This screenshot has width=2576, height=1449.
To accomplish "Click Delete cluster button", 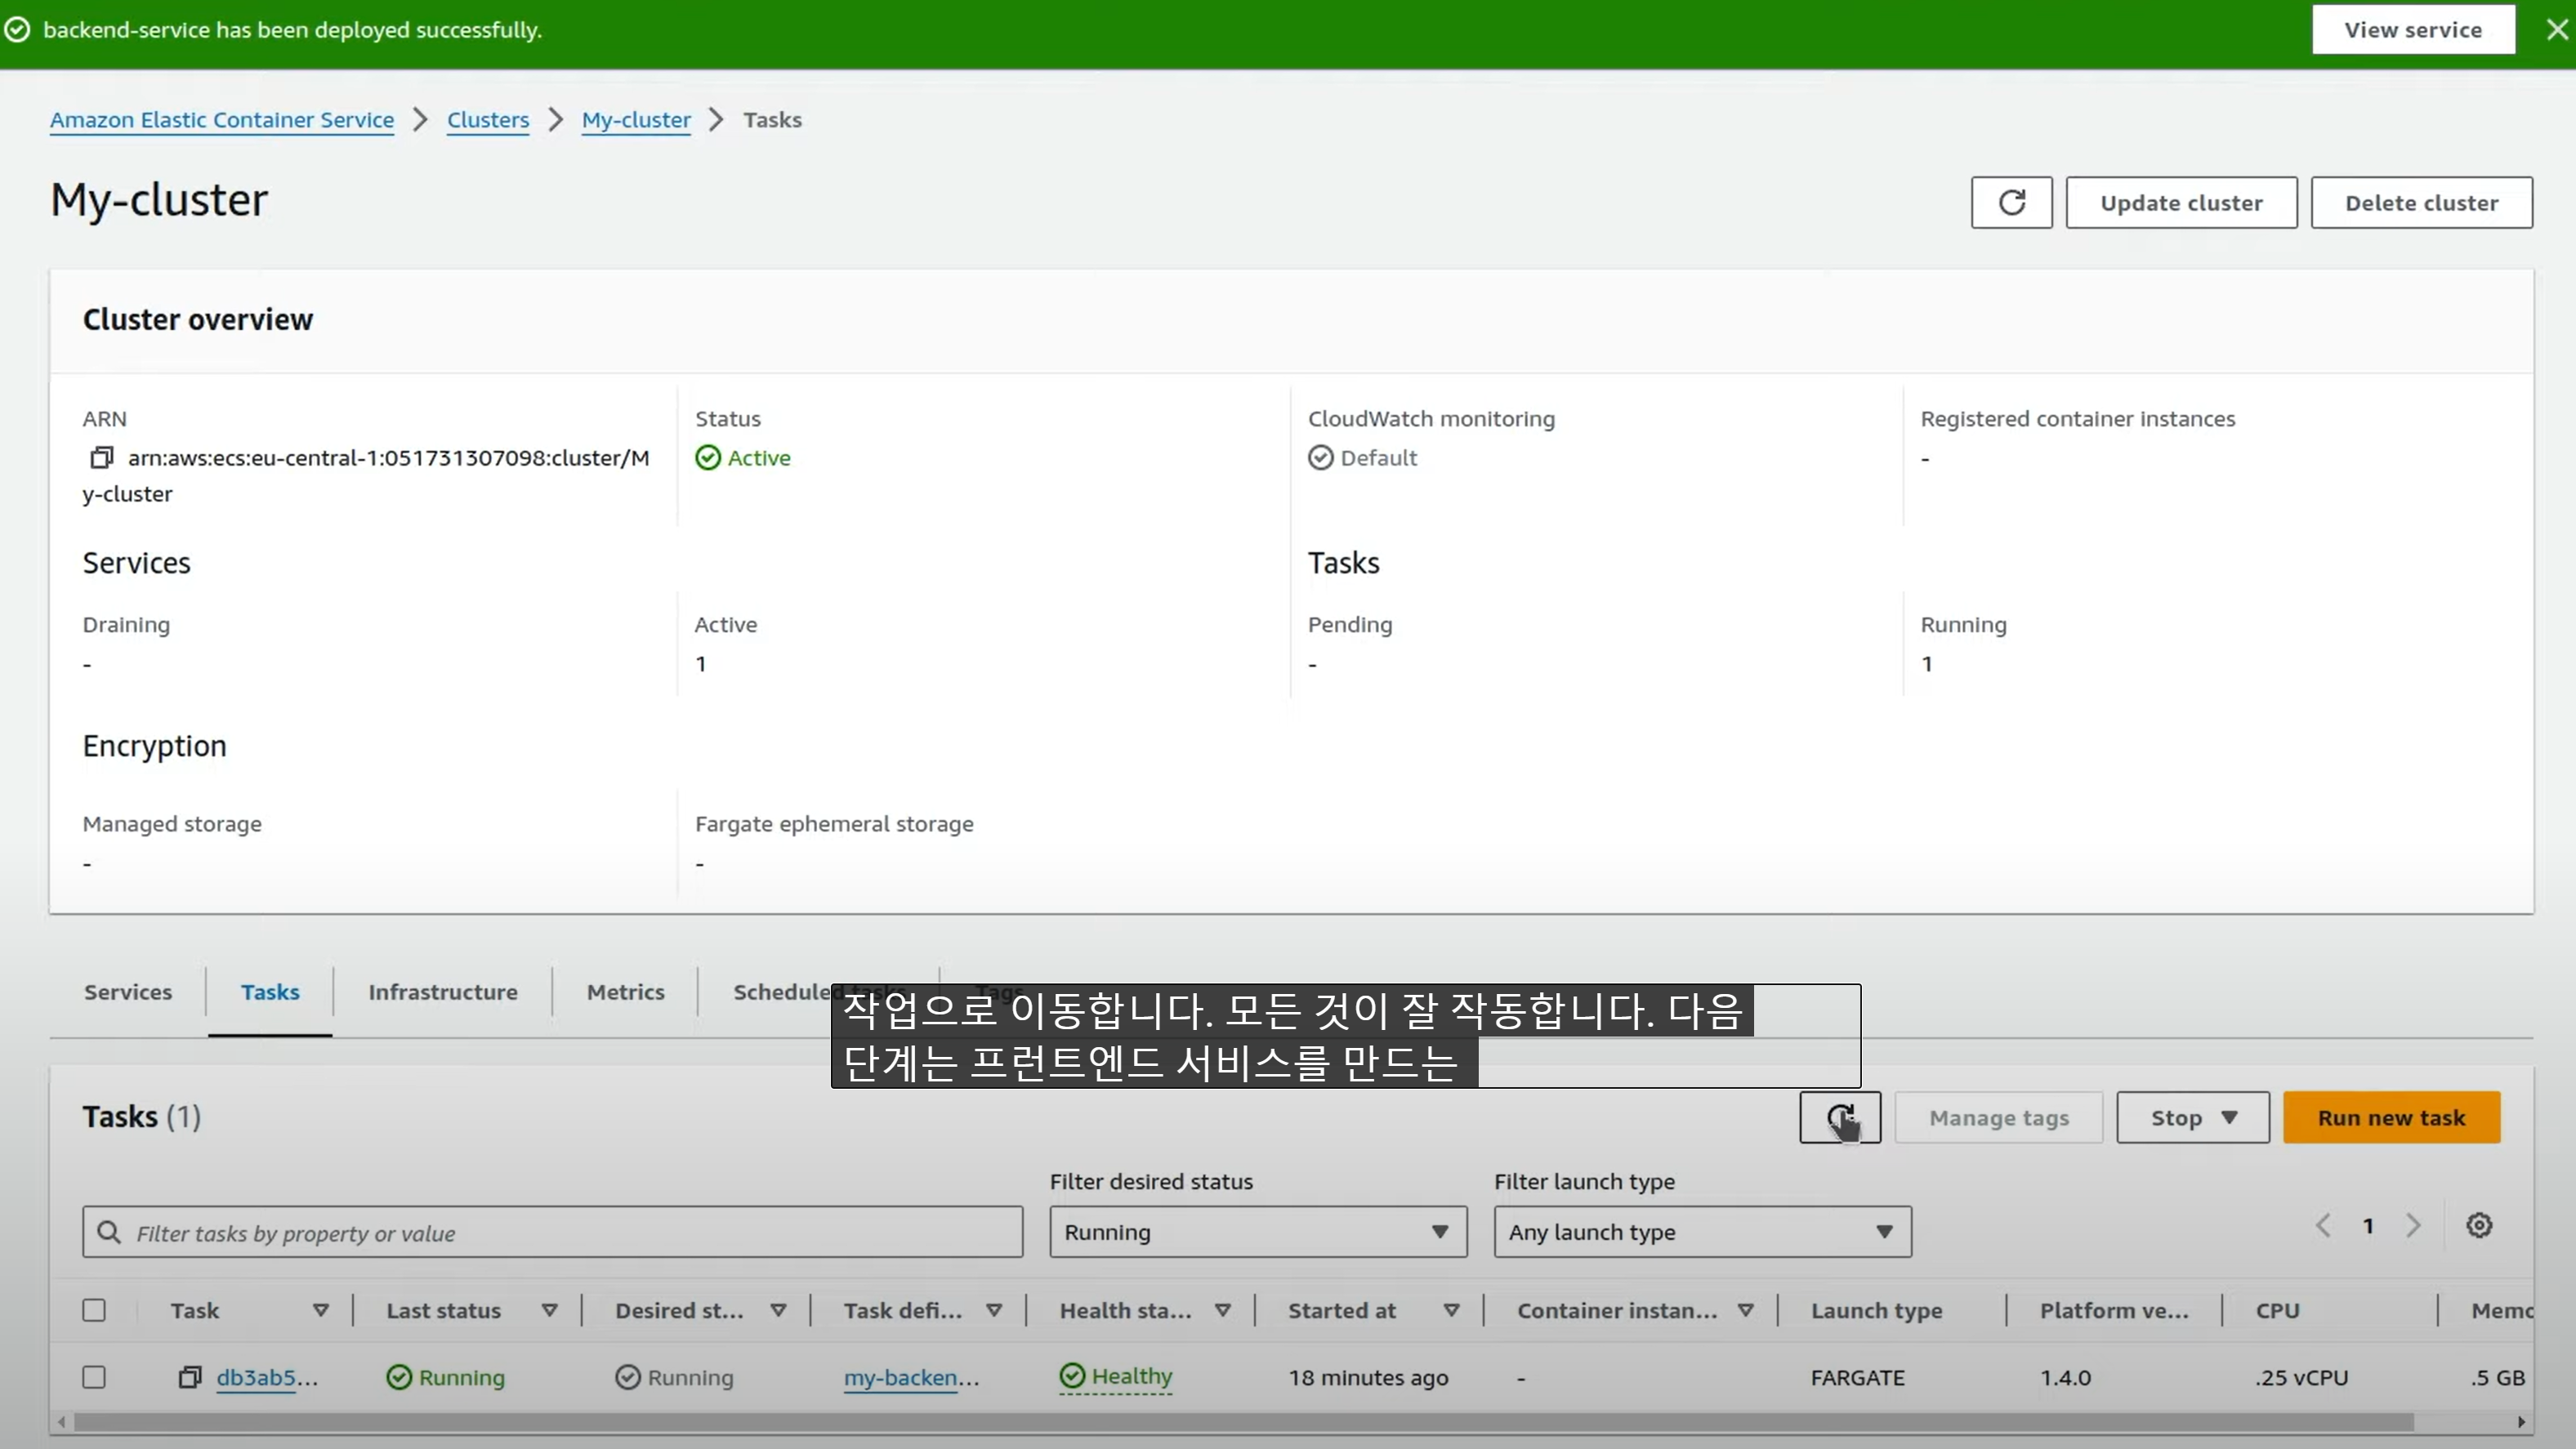I will pyautogui.click(x=2421, y=203).
